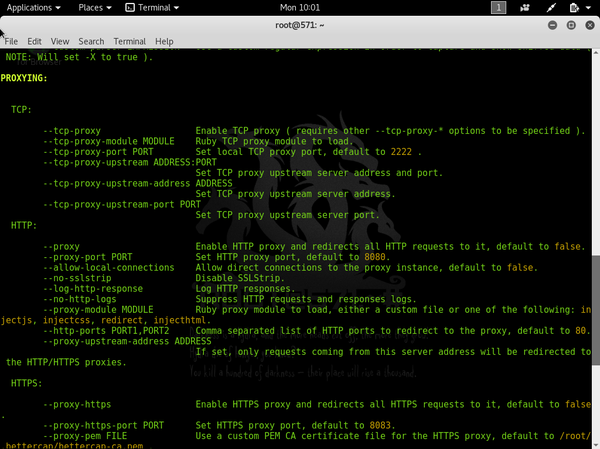600x449 pixels.
Task: Open the Terminal menu in menu bar
Action: tap(129, 41)
